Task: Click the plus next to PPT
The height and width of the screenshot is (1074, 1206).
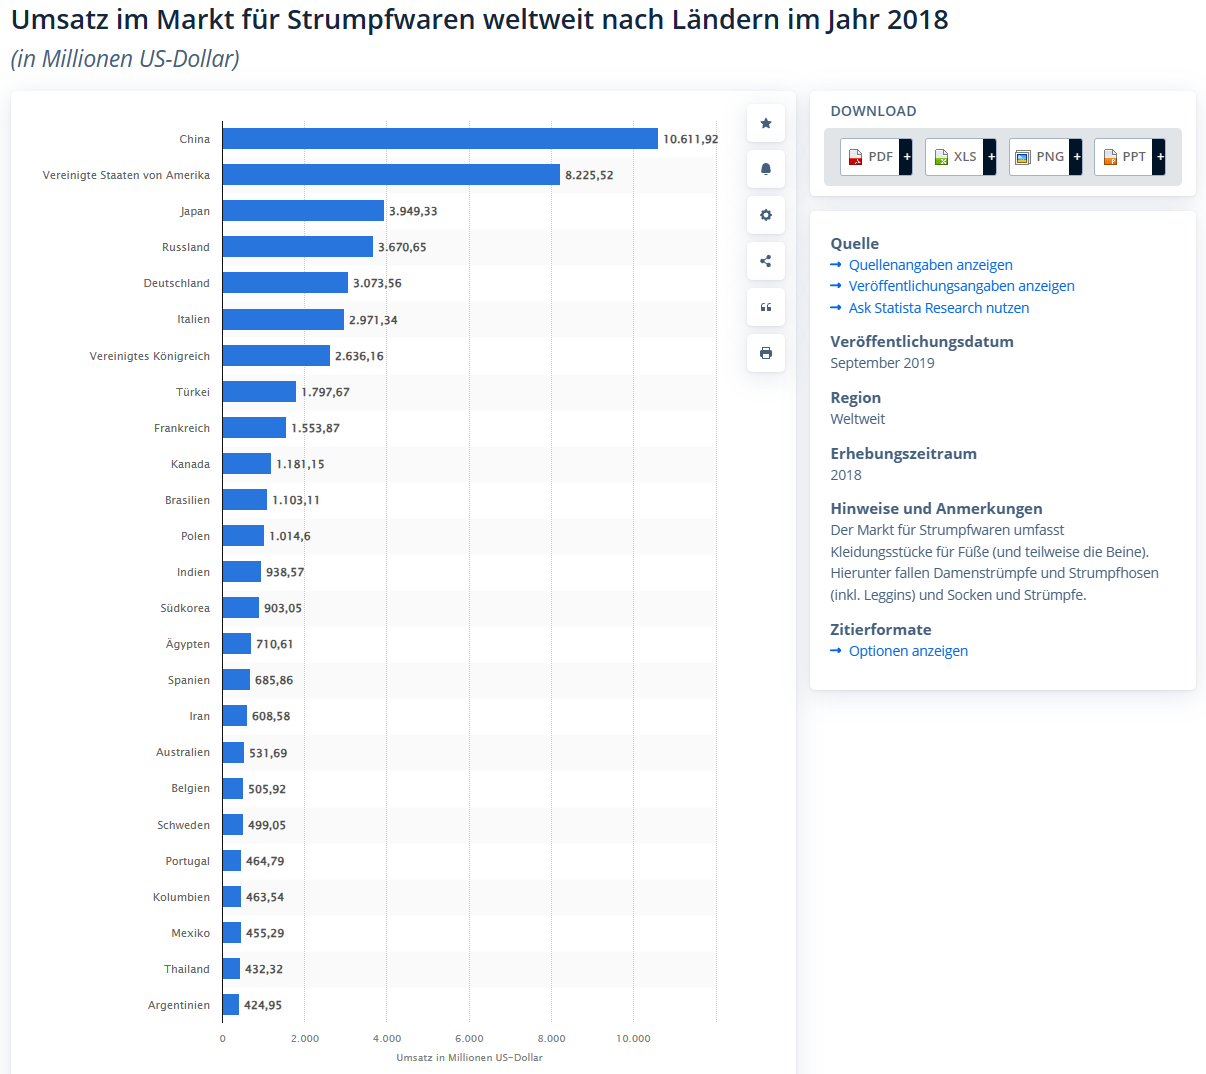Action: [x=1159, y=157]
